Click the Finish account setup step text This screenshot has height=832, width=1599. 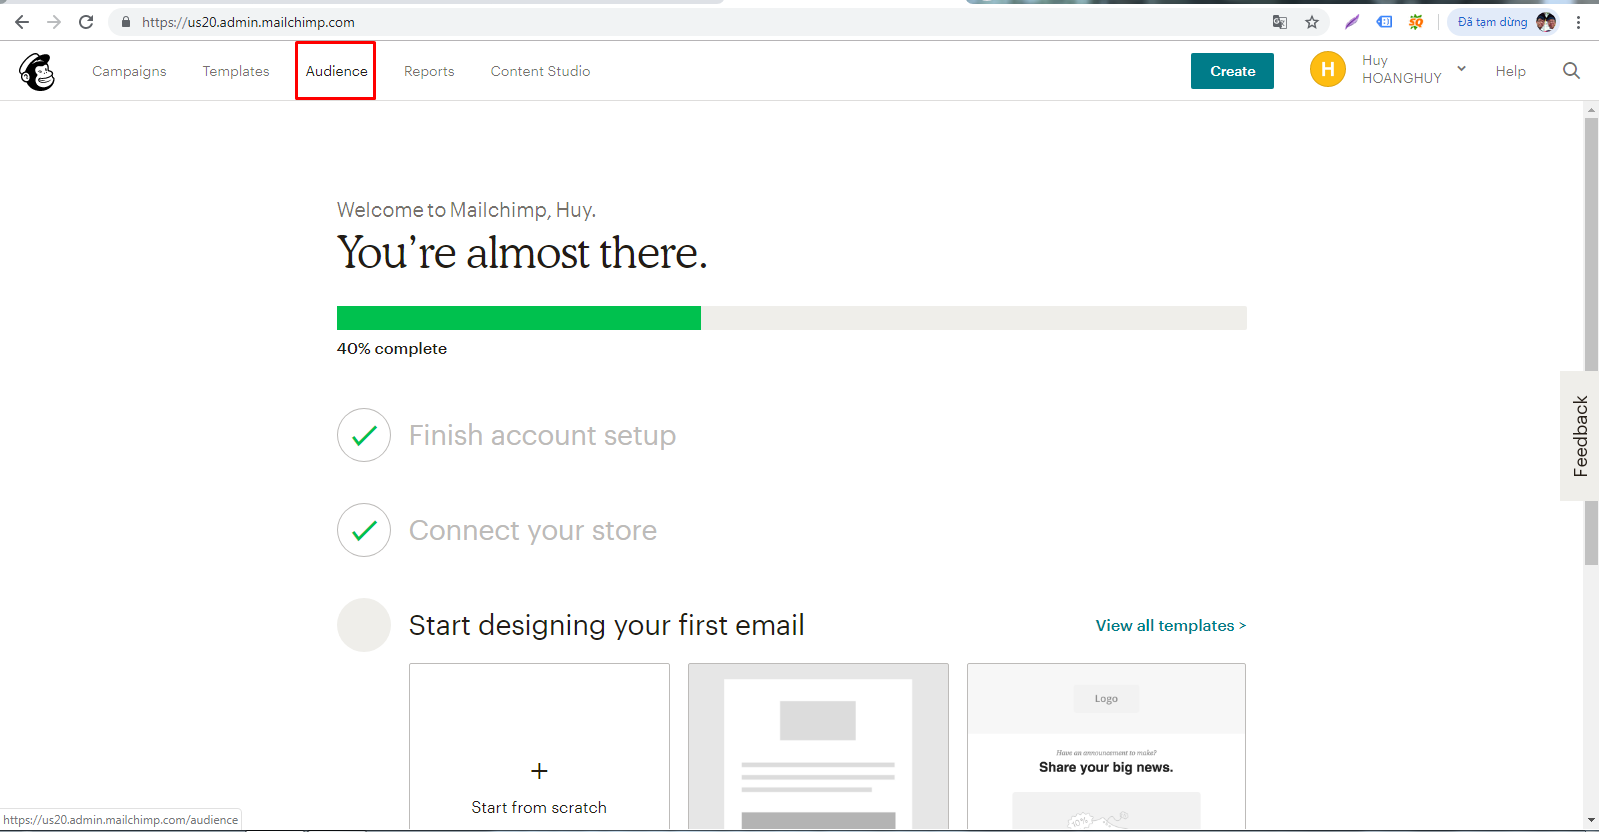tap(542, 436)
